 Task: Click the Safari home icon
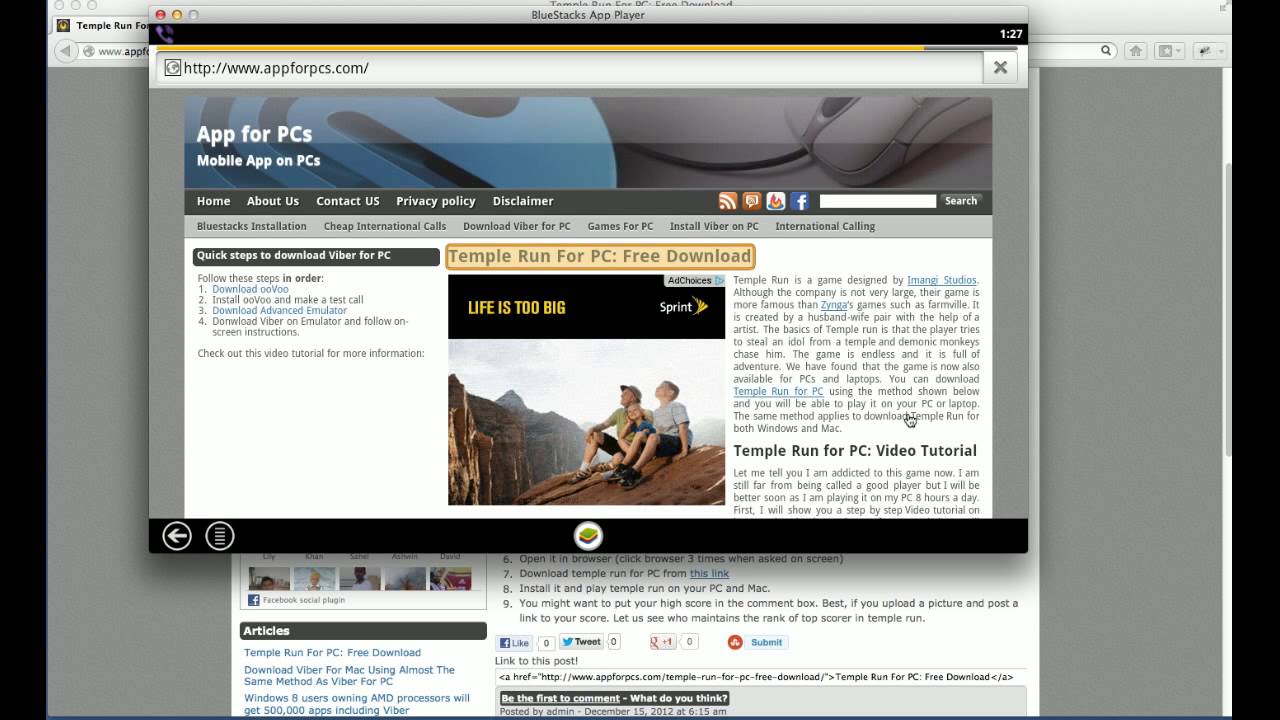click(1135, 50)
